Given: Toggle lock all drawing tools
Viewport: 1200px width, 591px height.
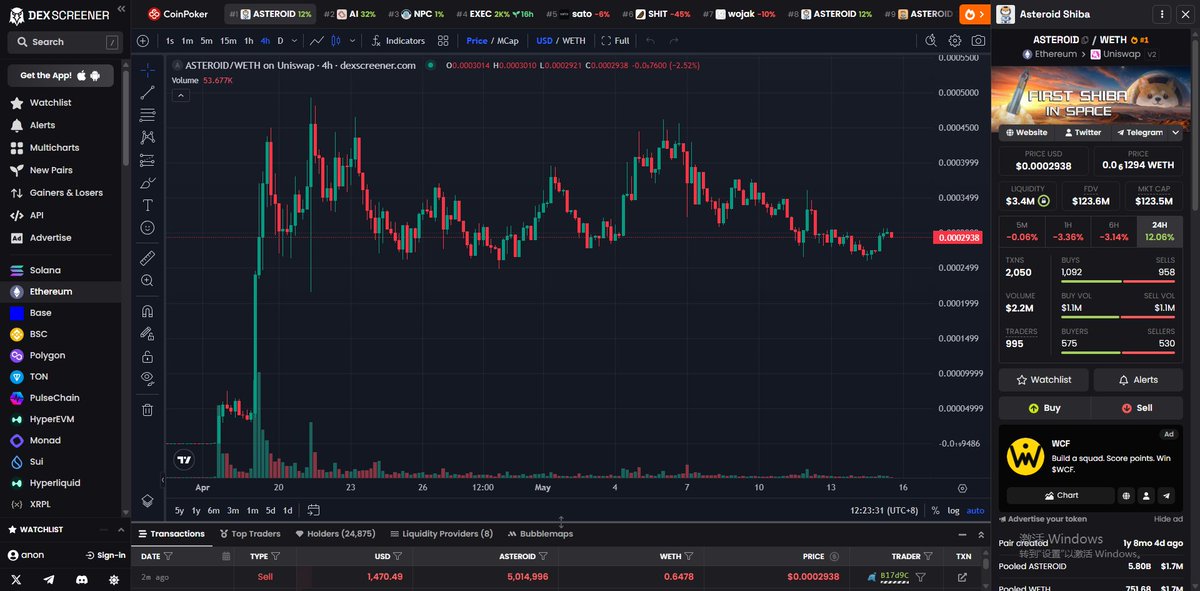Looking at the screenshot, I should 147,356.
